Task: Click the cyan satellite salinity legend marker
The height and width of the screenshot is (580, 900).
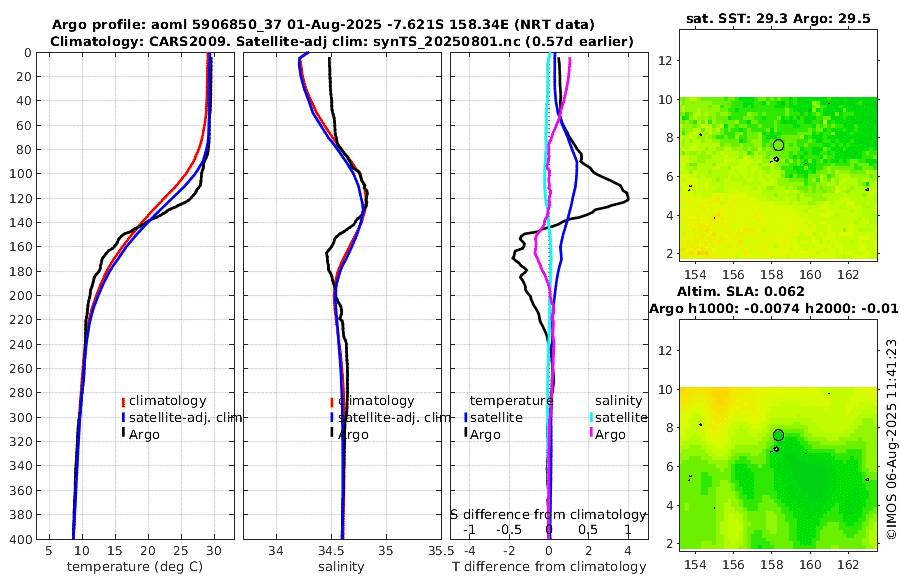Action: click(x=591, y=418)
